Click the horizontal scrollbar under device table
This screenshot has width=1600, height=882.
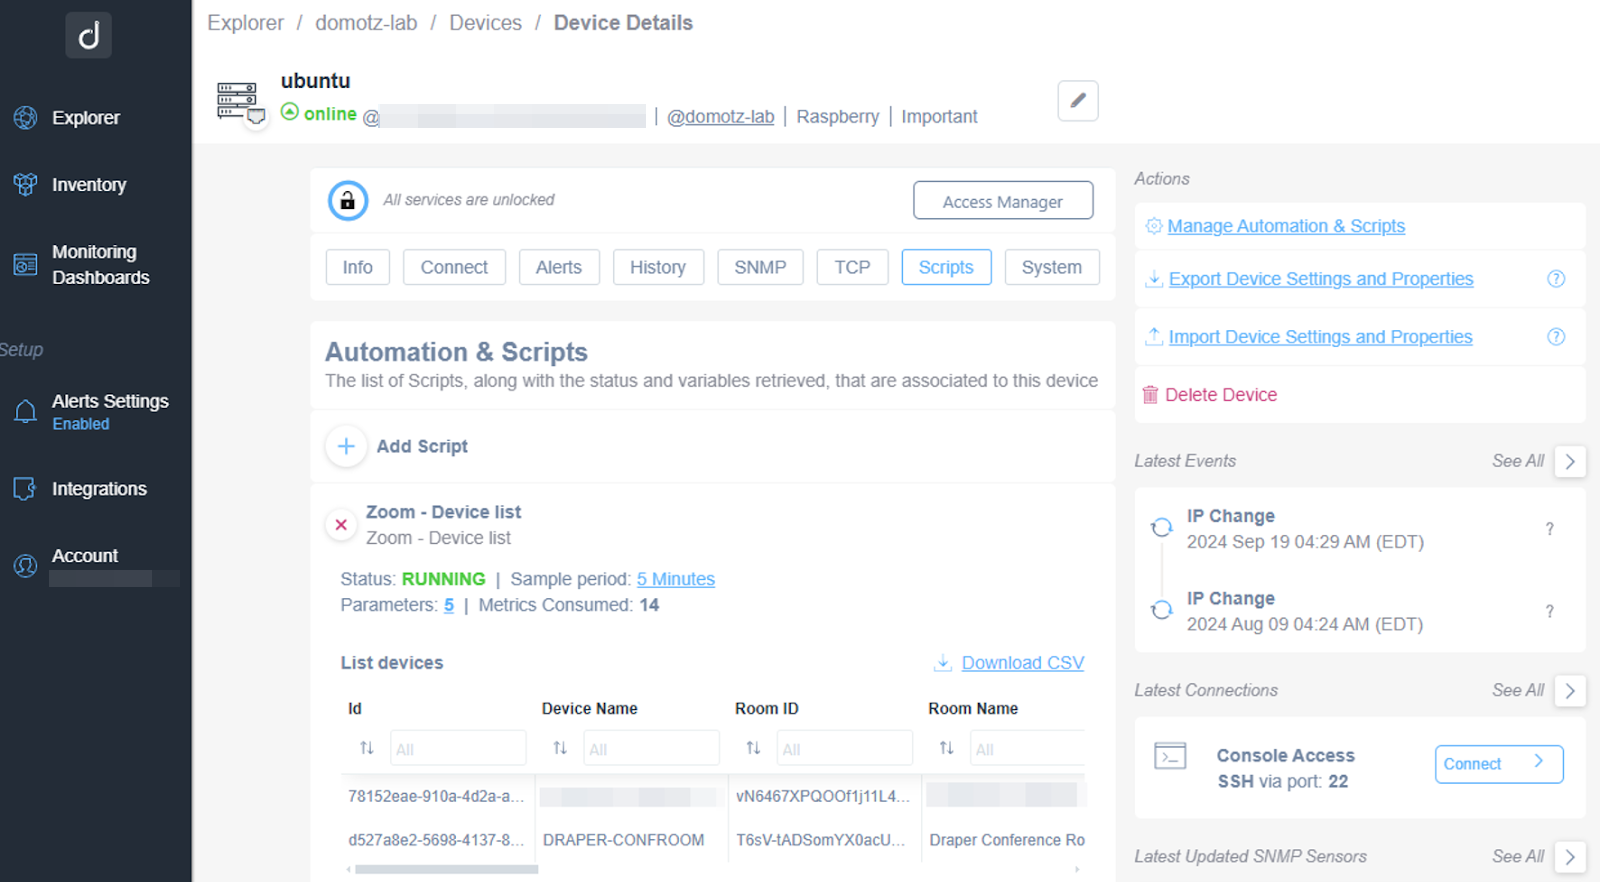446,869
